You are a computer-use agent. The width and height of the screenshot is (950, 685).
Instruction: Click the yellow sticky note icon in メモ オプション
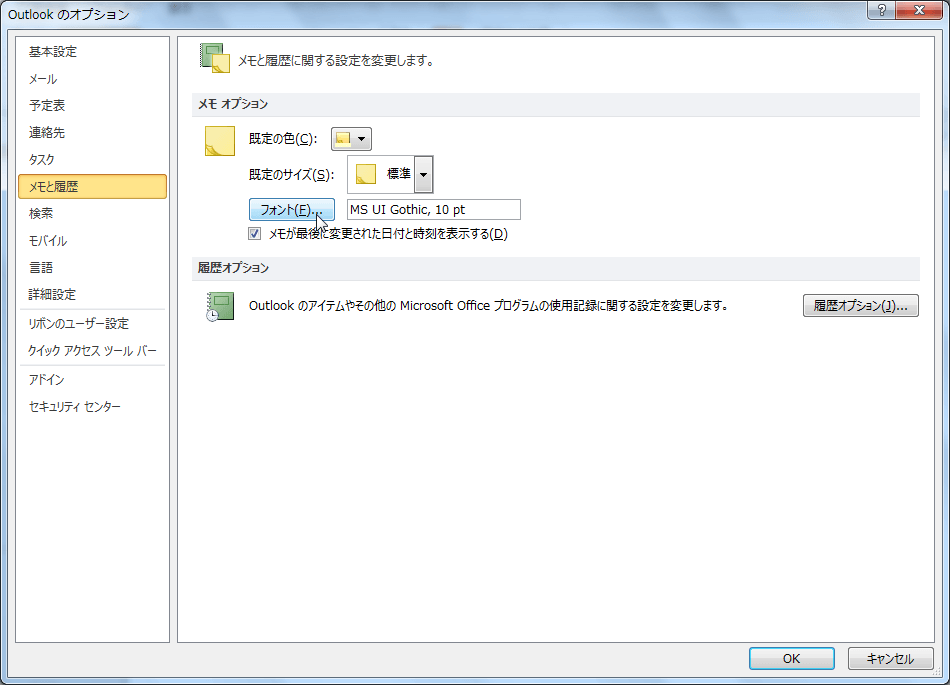pos(219,141)
